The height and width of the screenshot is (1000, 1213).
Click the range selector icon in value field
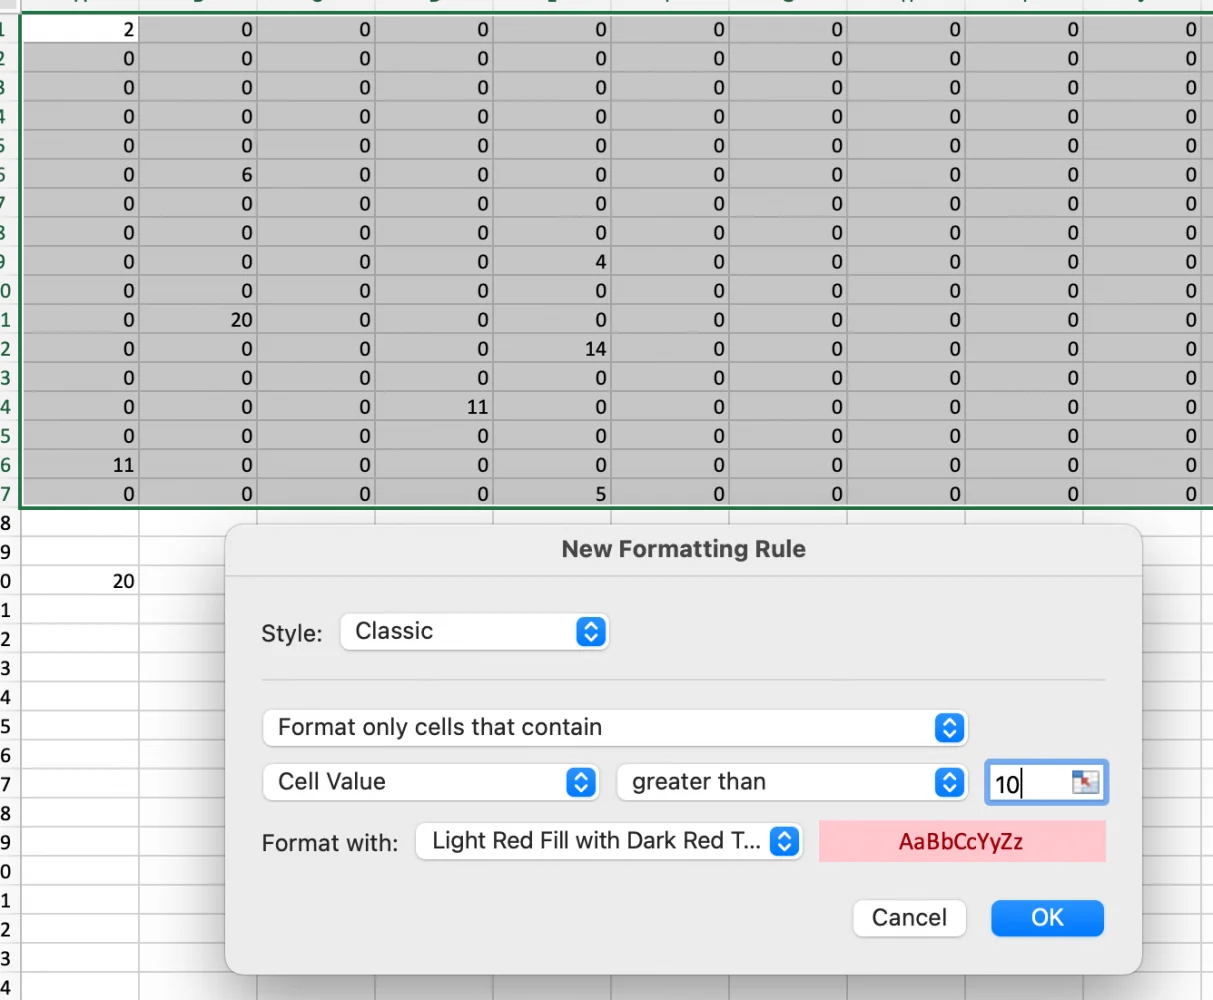pyautogui.click(x=1085, y=782)
